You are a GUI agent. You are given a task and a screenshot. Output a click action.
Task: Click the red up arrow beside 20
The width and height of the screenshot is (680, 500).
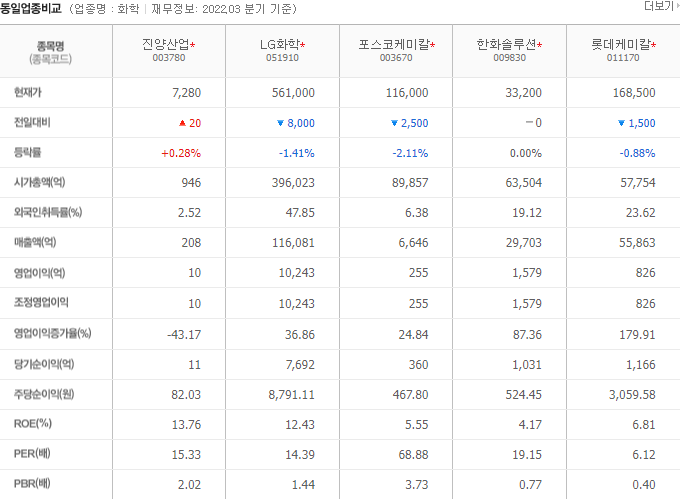(182, 123)
